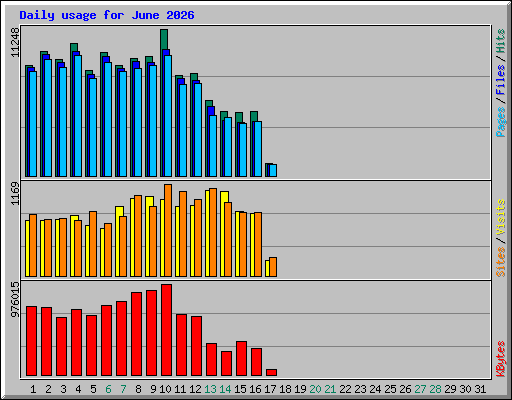Click the Sites legend label

click(500, 262)
